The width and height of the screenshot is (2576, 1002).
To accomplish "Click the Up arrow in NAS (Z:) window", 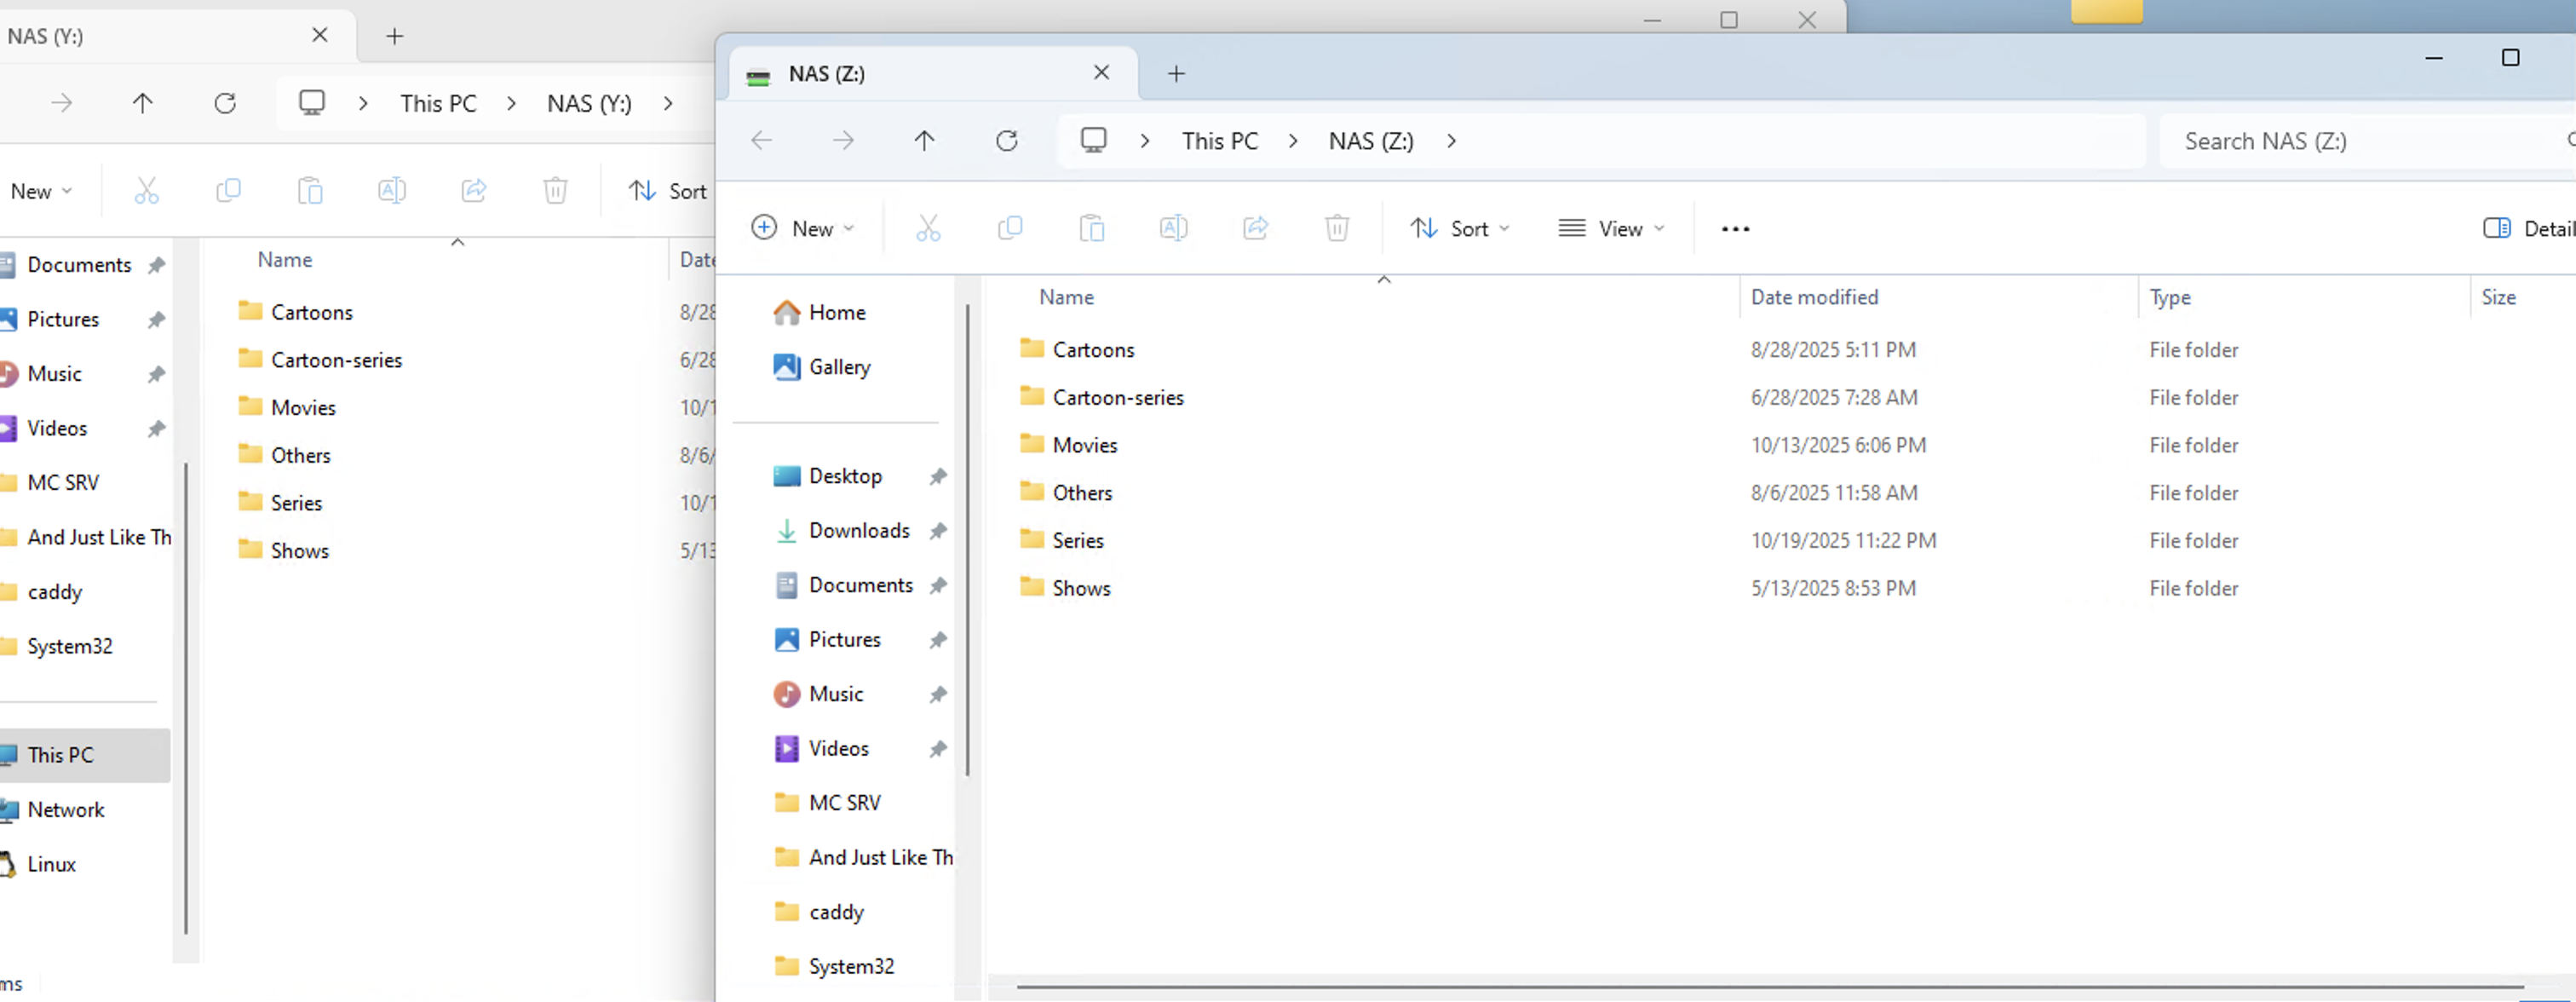I will (924, 141).
